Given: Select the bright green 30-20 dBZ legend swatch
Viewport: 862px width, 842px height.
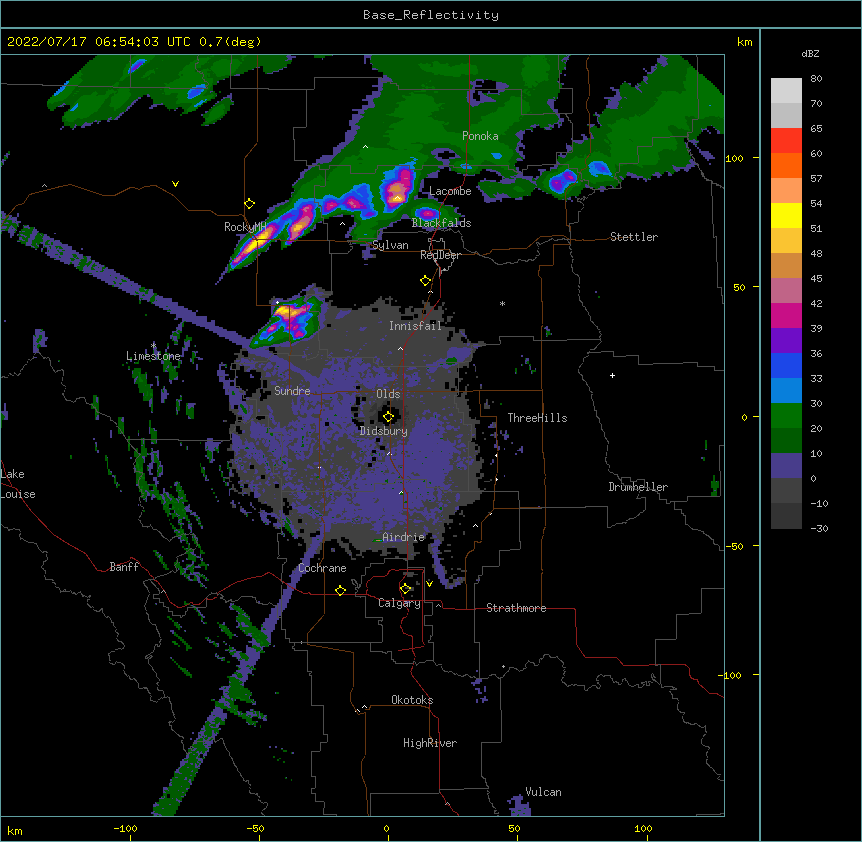Looking at the screenshot, I should tap(786, 416).
